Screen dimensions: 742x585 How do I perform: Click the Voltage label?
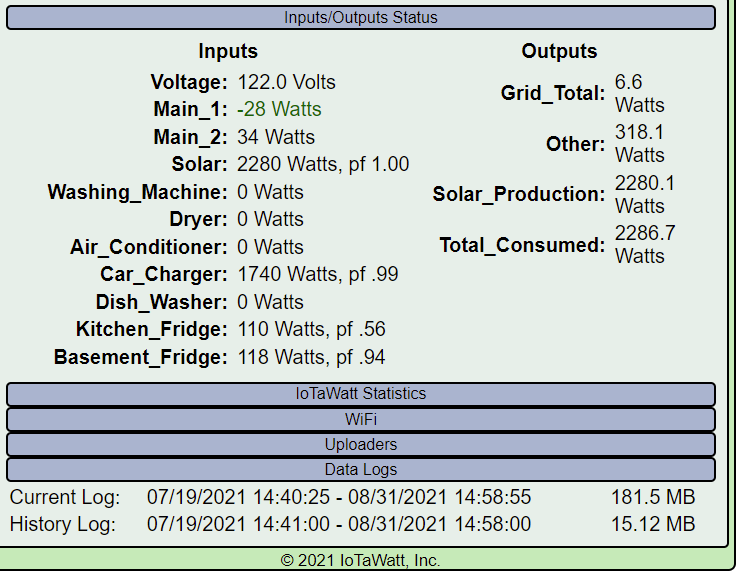coord(189,82)
